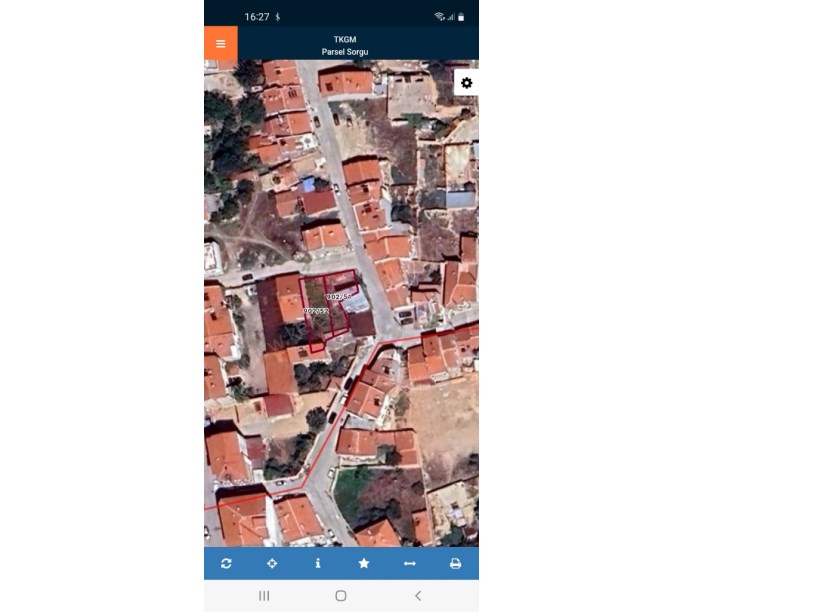Viewport: 816px width, 612px height.
Task: Tap the print icon
Action: point(455,564)
